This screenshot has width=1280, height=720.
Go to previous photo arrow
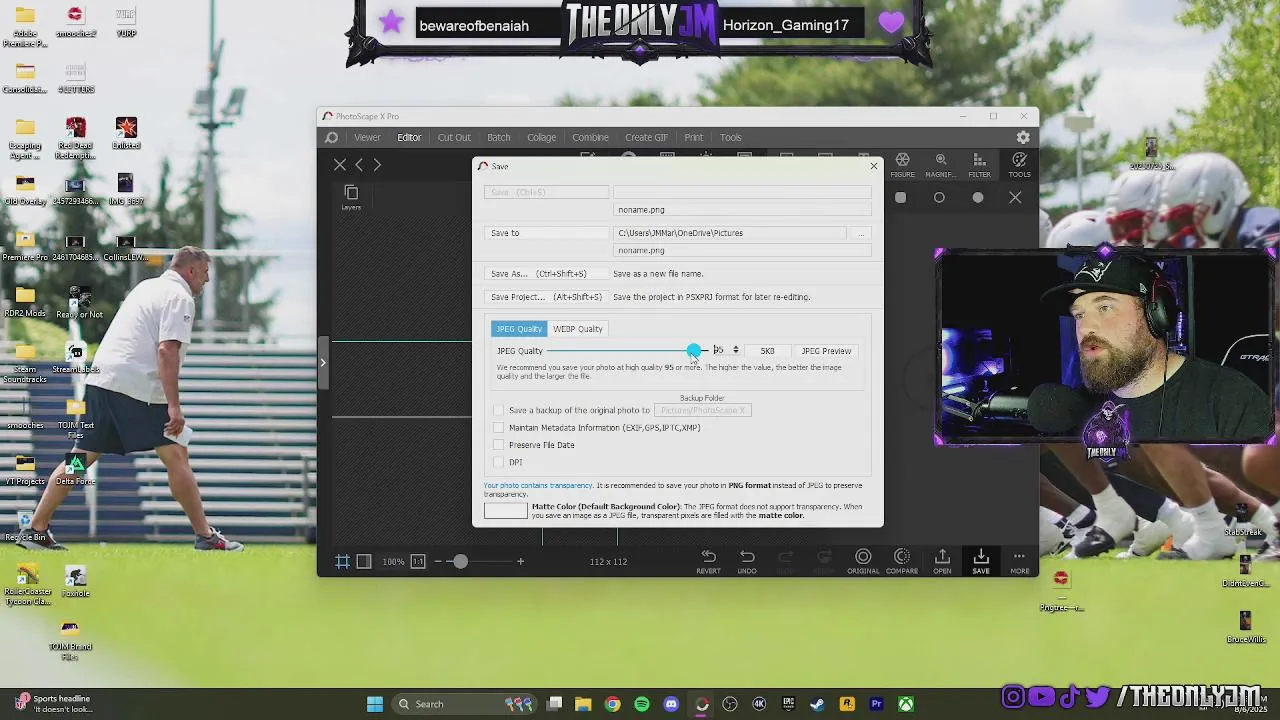pos(359,165)
